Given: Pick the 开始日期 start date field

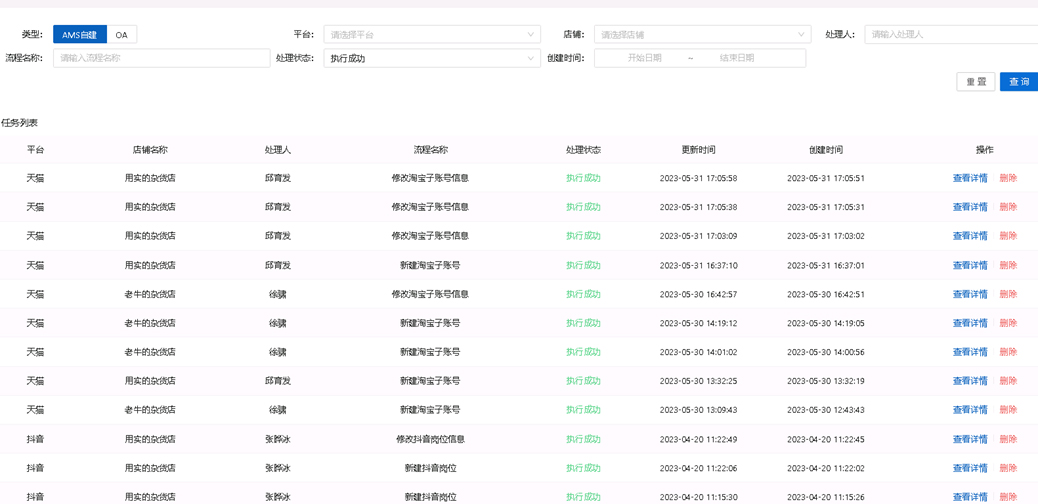Looking at the screenshot, I should (x=645, y=58).
